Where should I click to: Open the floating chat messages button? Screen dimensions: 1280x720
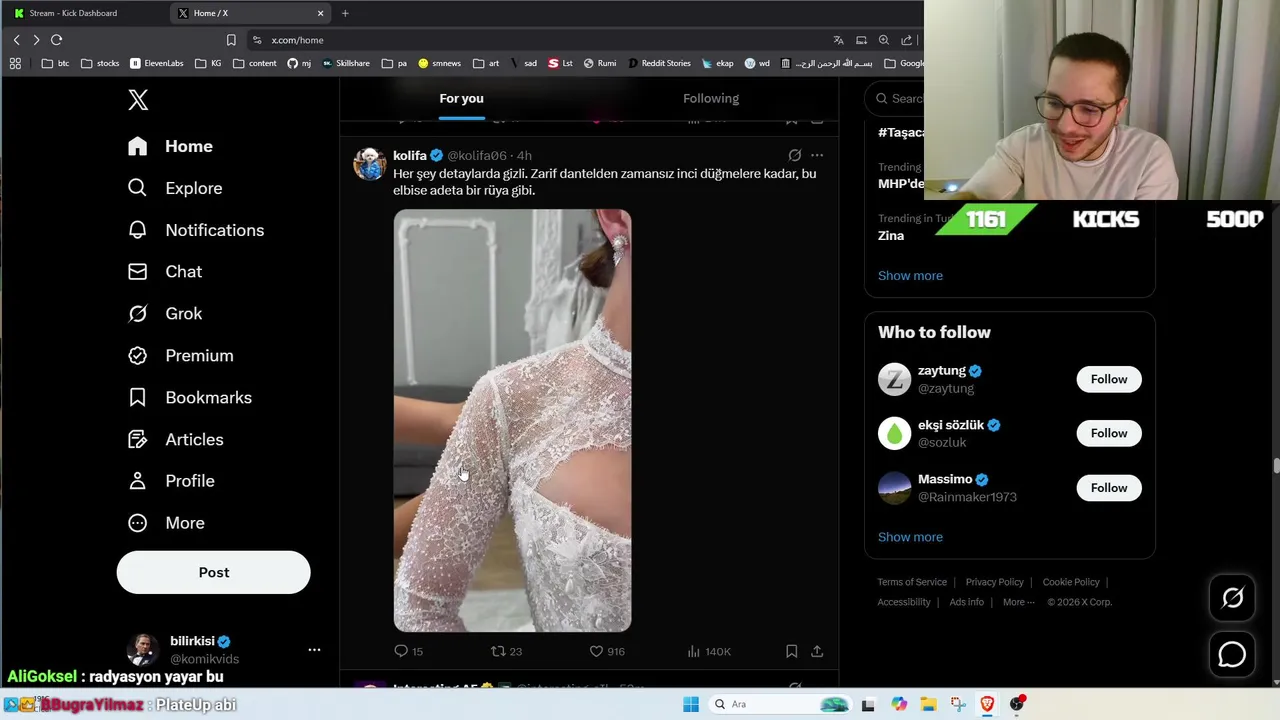point(1232,655)
